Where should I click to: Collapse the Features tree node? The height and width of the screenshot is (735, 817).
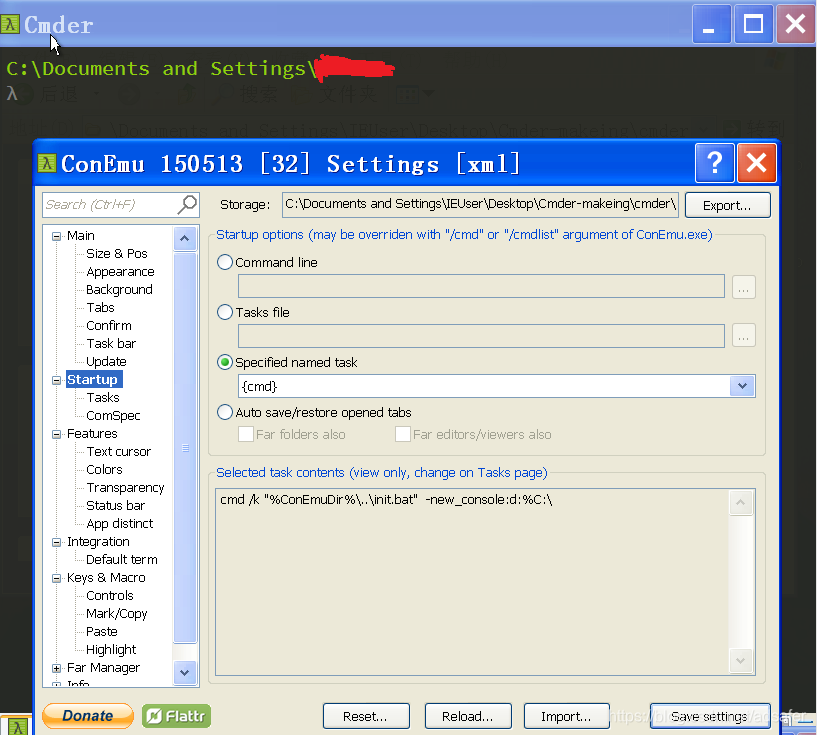(56, 434)
